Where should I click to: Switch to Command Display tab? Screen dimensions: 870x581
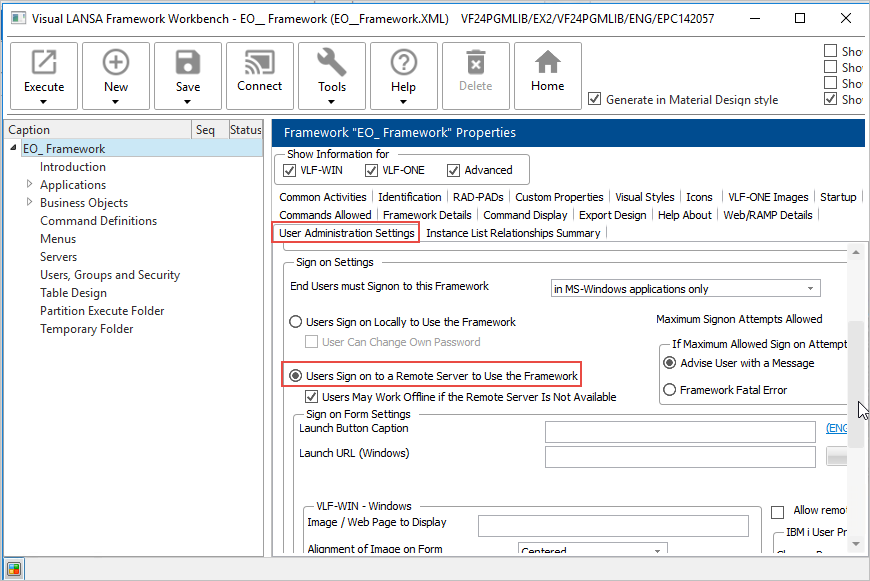pyautogui.click(x=525, y=215)
